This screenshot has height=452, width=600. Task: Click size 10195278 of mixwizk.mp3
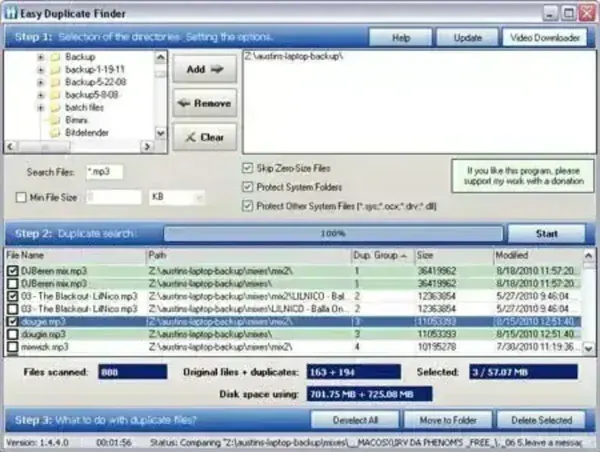coord(437,347)
